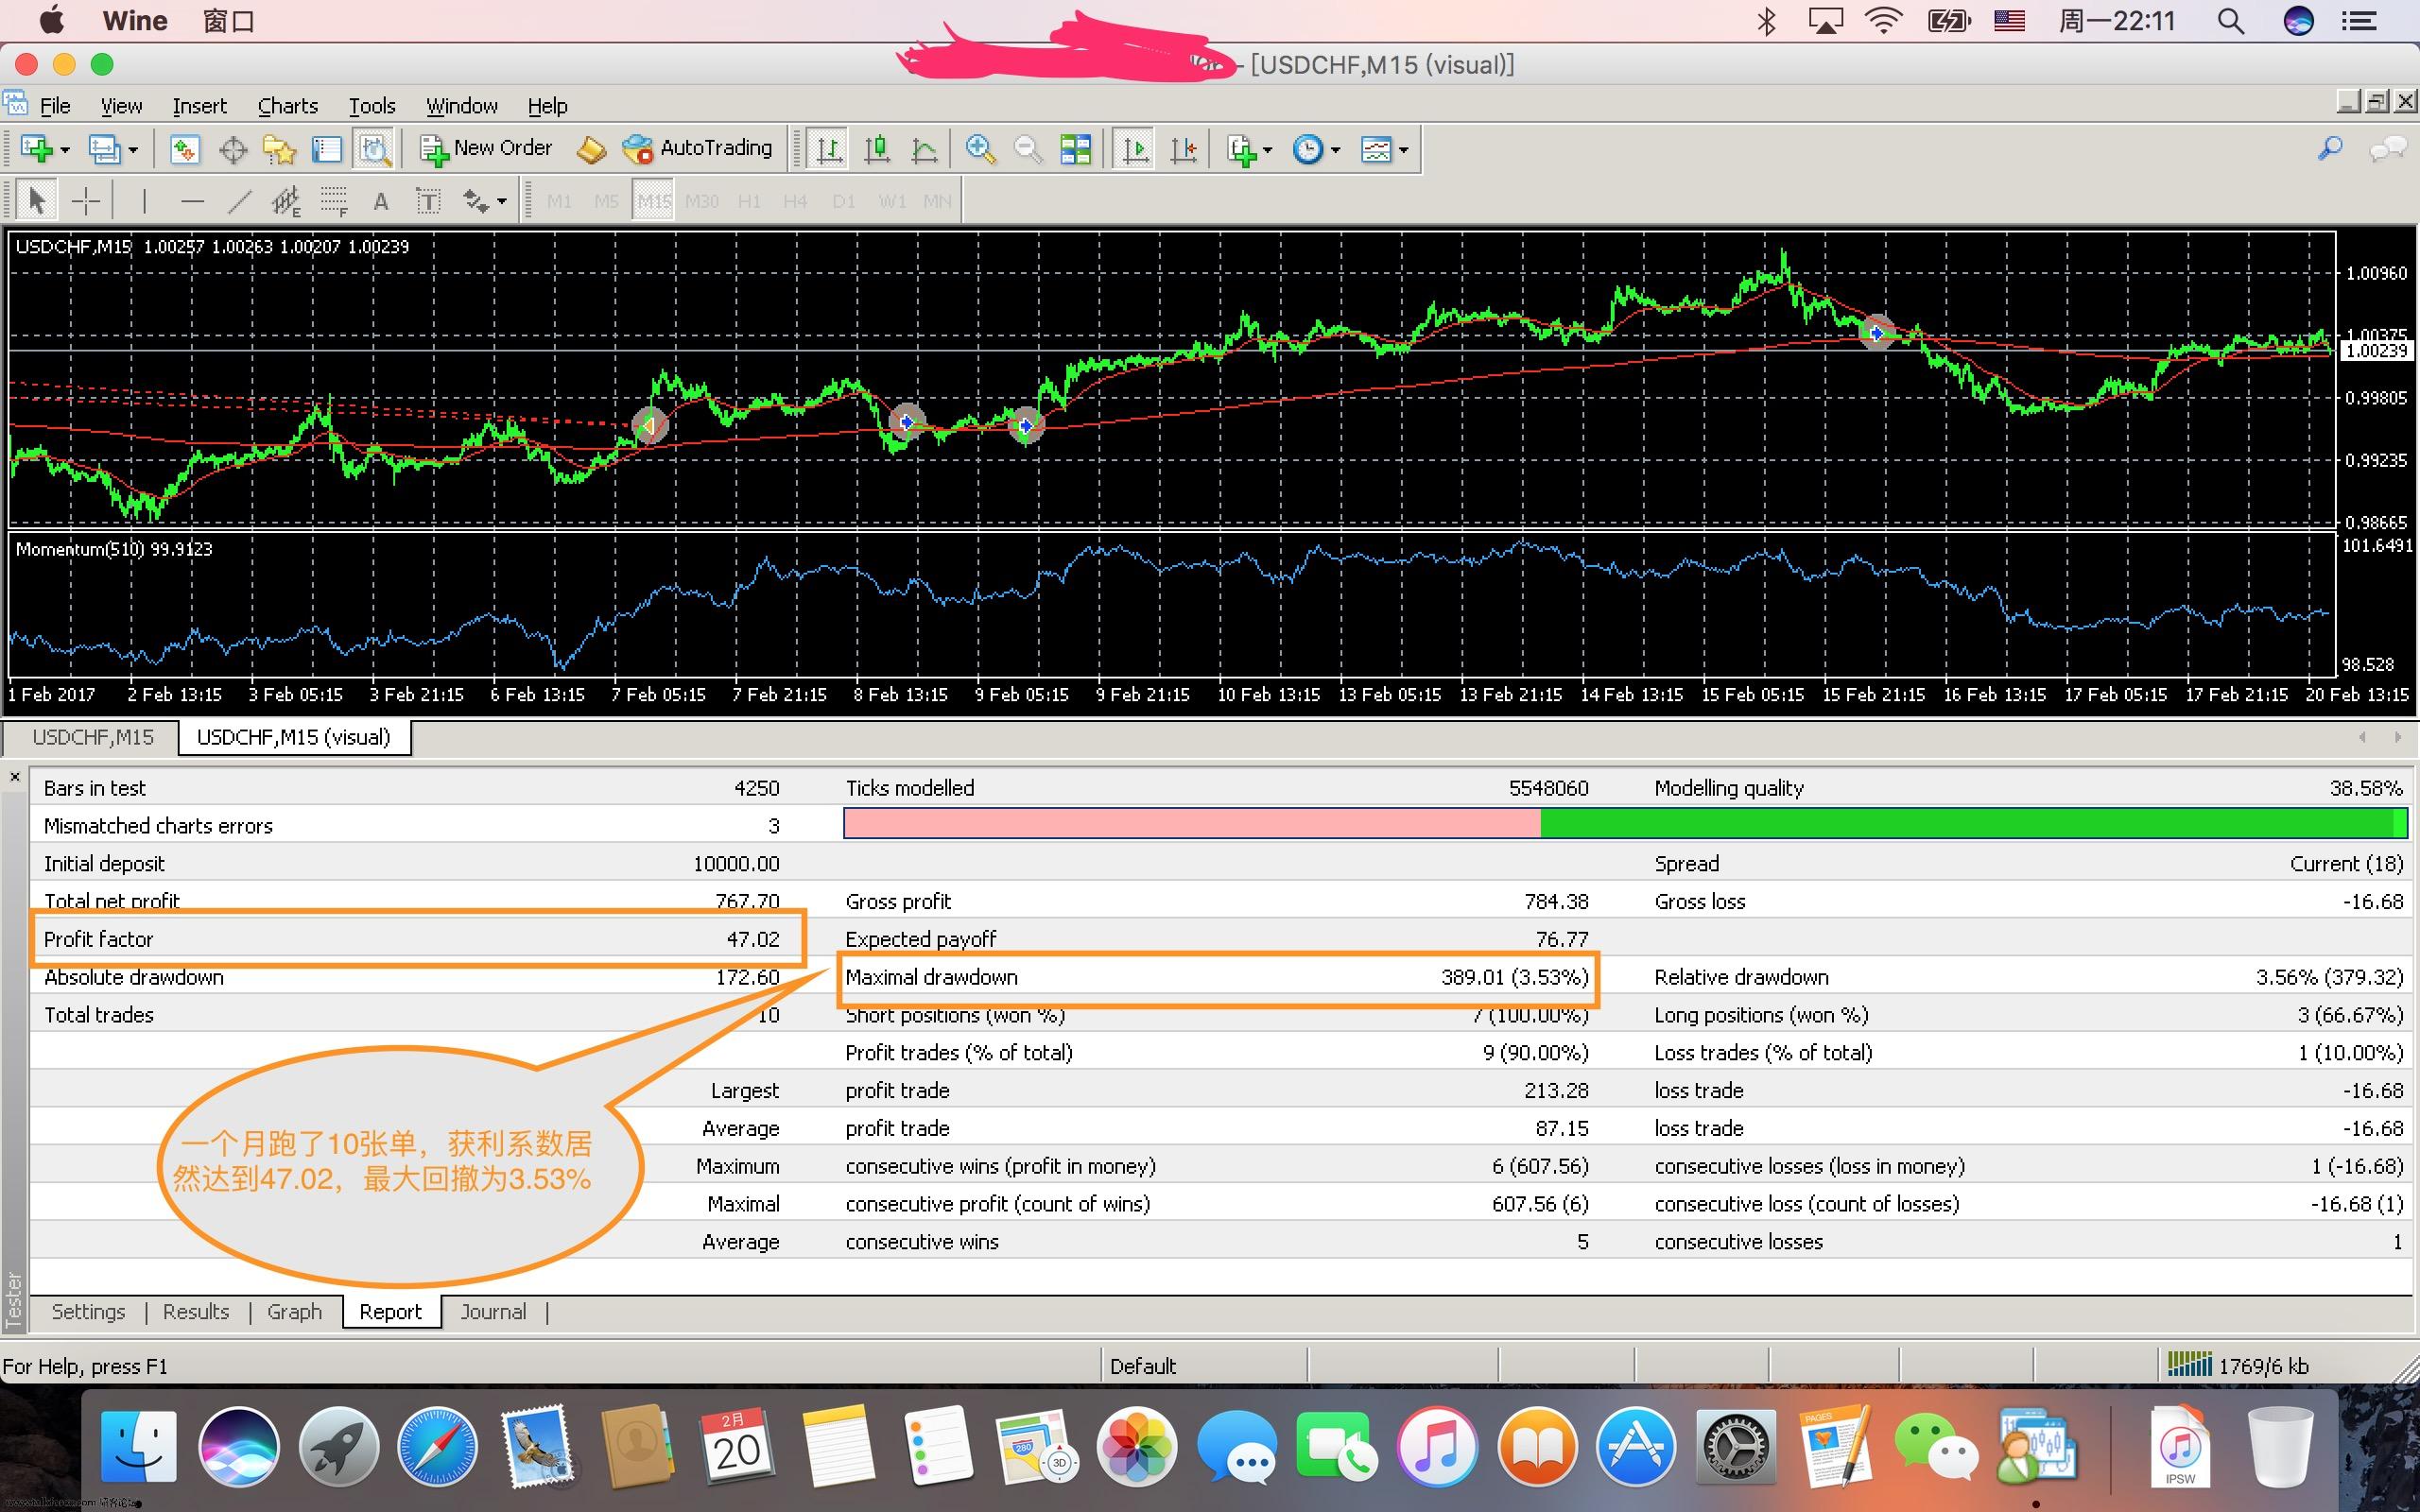
Task: Toggle the Navigator panel star-folder icon
Action: point(279,149)
